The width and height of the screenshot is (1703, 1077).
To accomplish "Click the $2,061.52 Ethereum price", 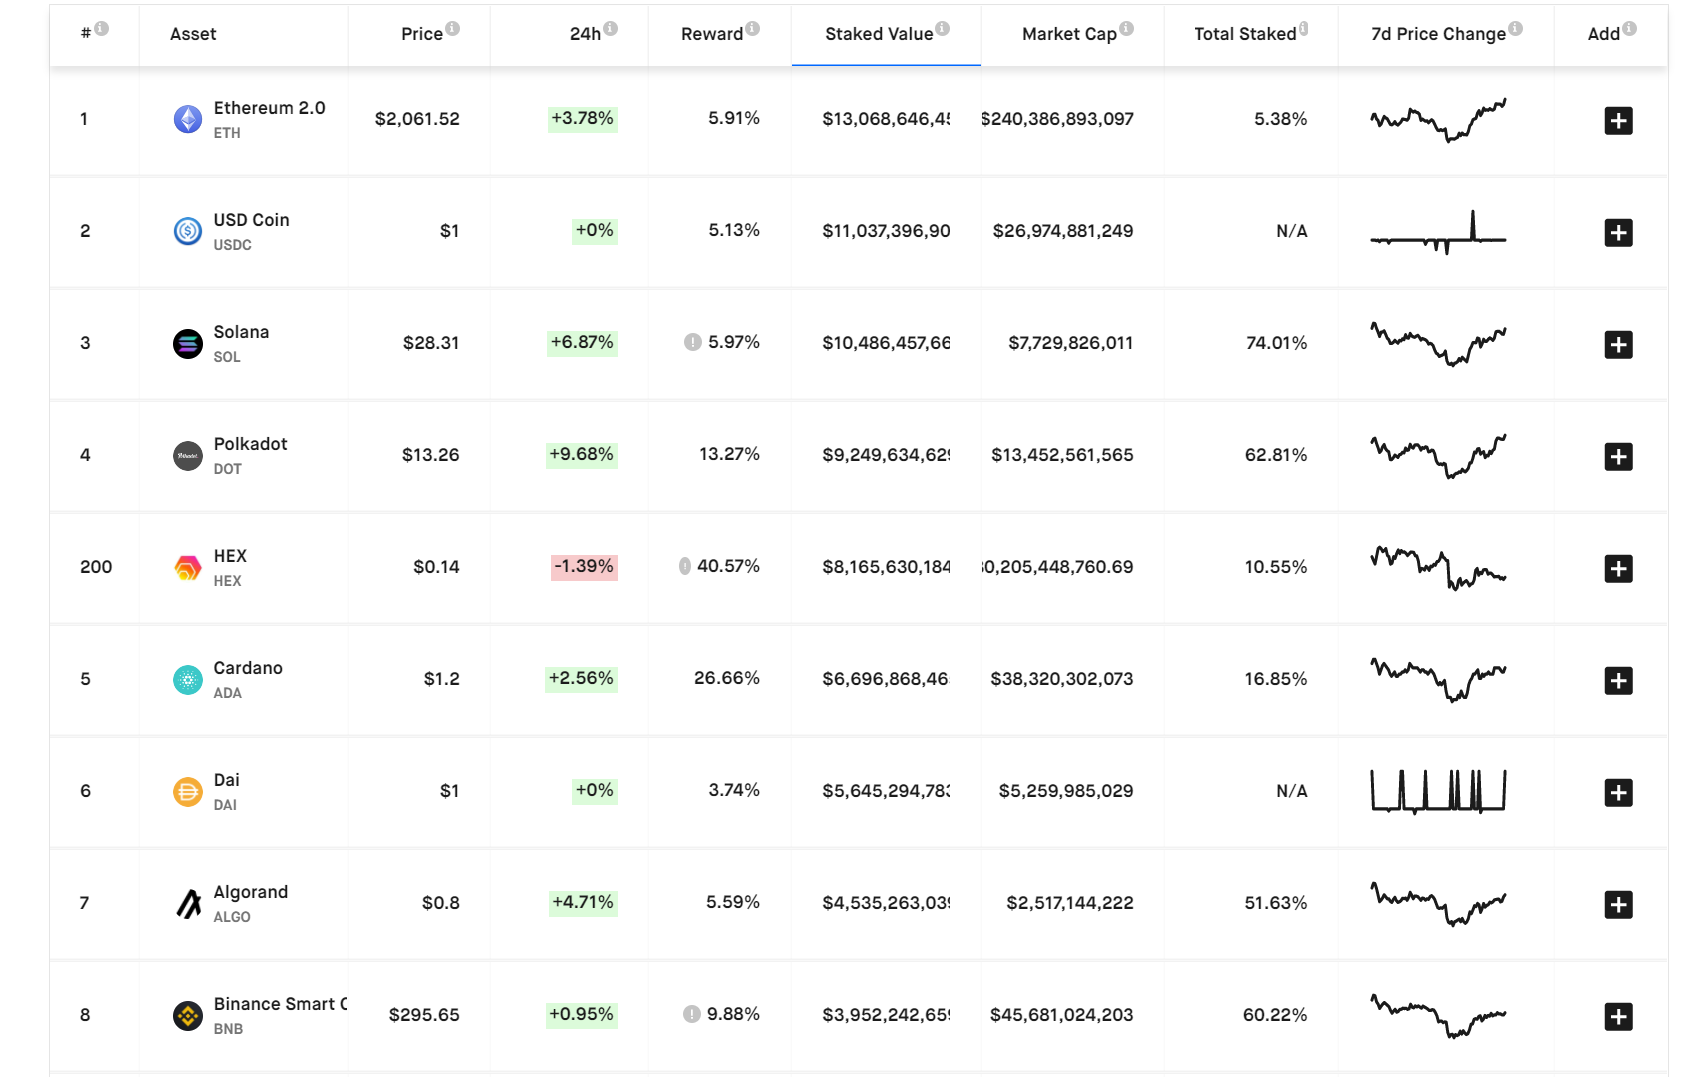I will pos(417,119).
